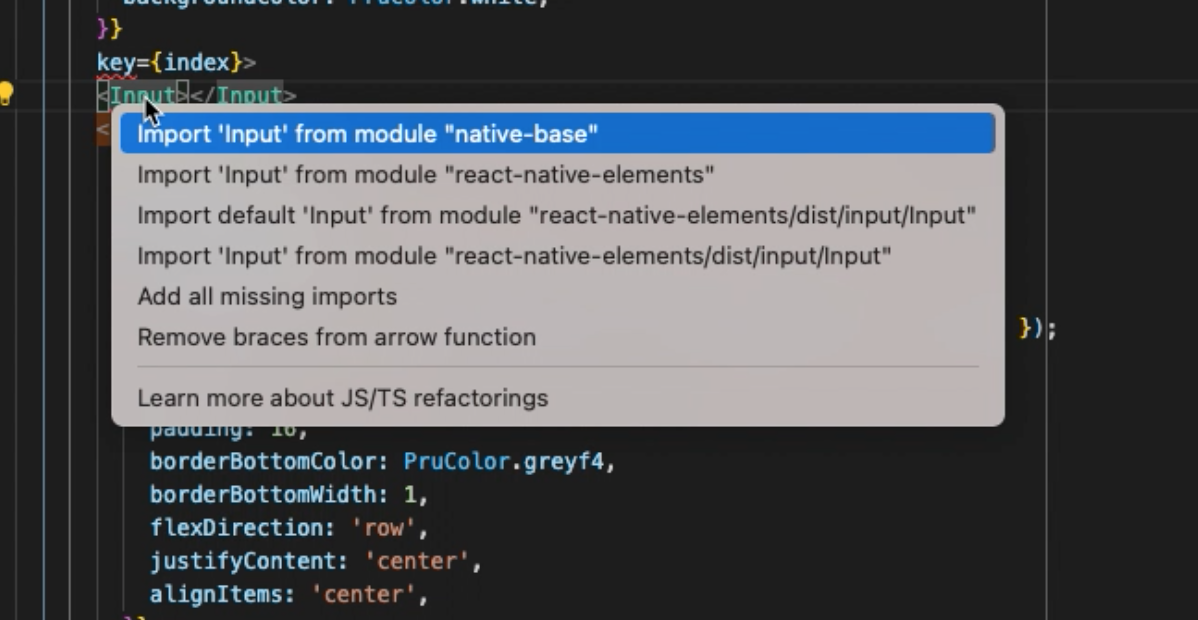
Task: Click the flexDirection: 'row' line
Action: point(289,527)
